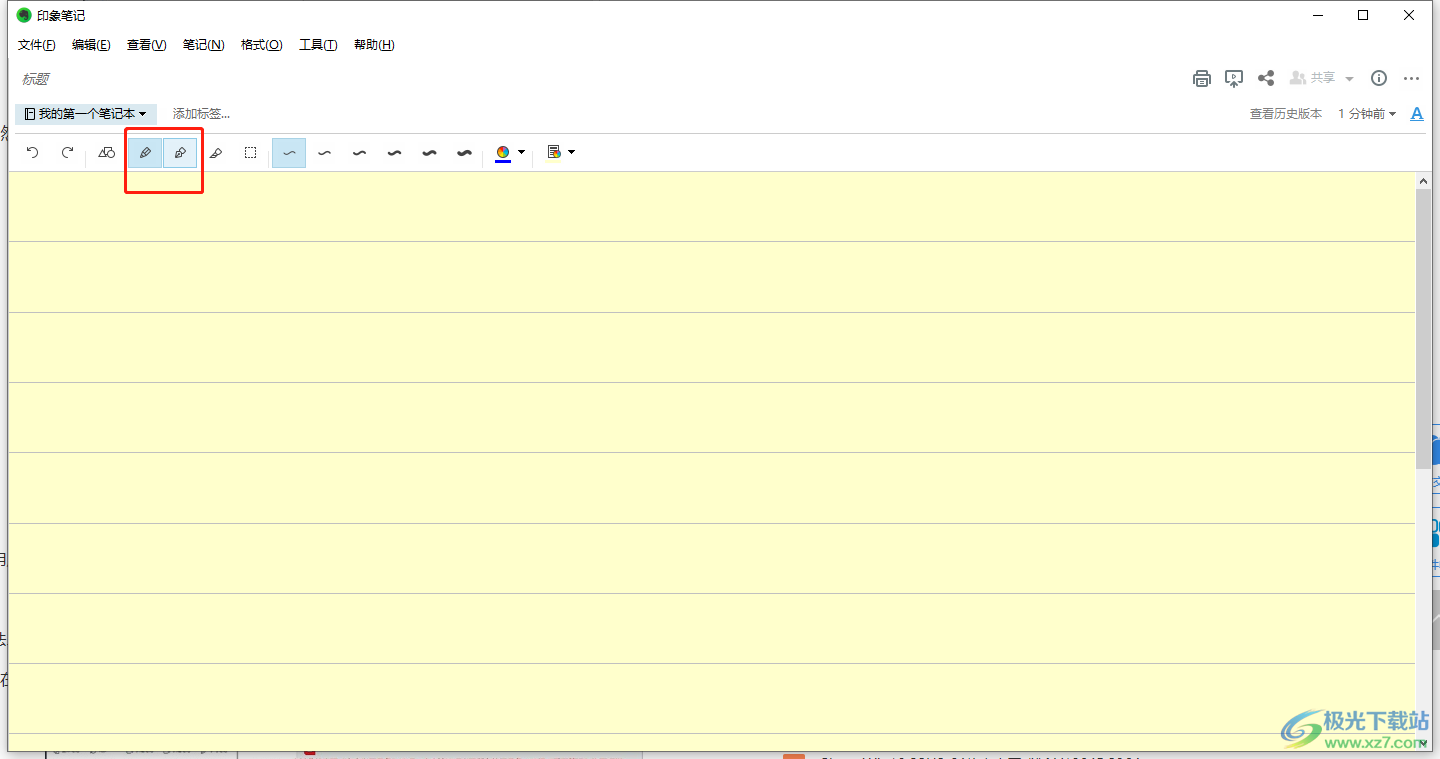This screenshot has height=759, width=1440.
Task: Click the paper background style icon
Action: tap(554, 153)
